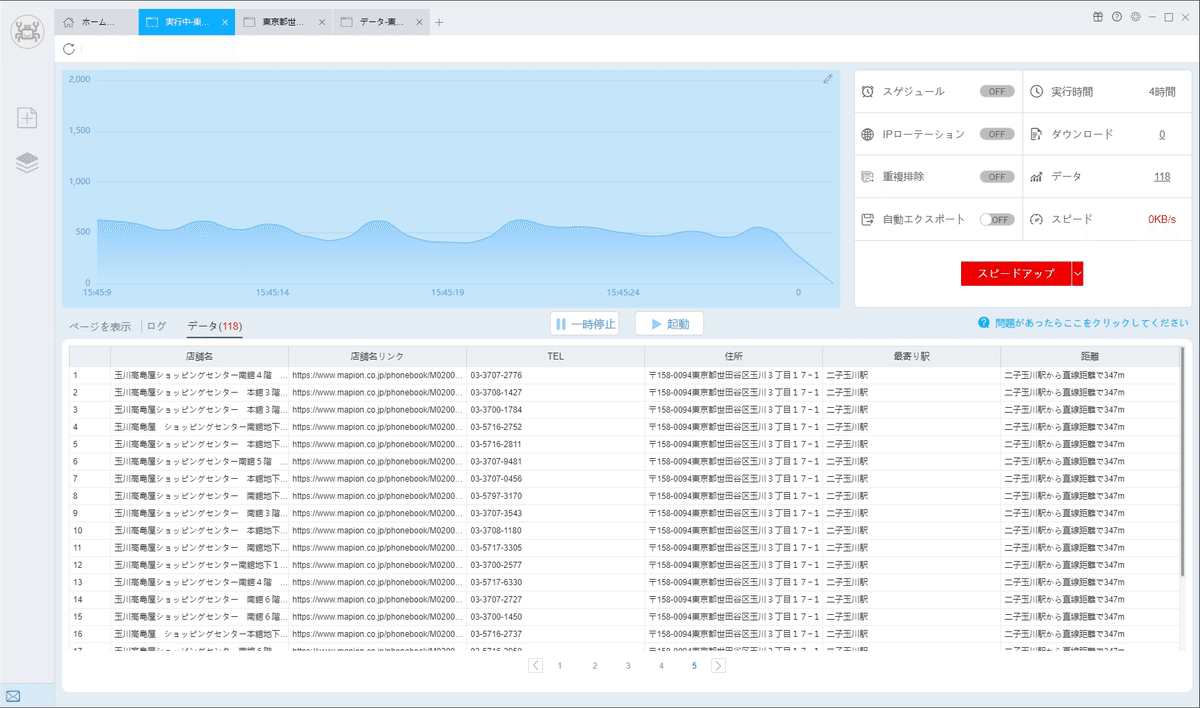Close the 実行中-東 tab
1200x708 pixels.
224,22
